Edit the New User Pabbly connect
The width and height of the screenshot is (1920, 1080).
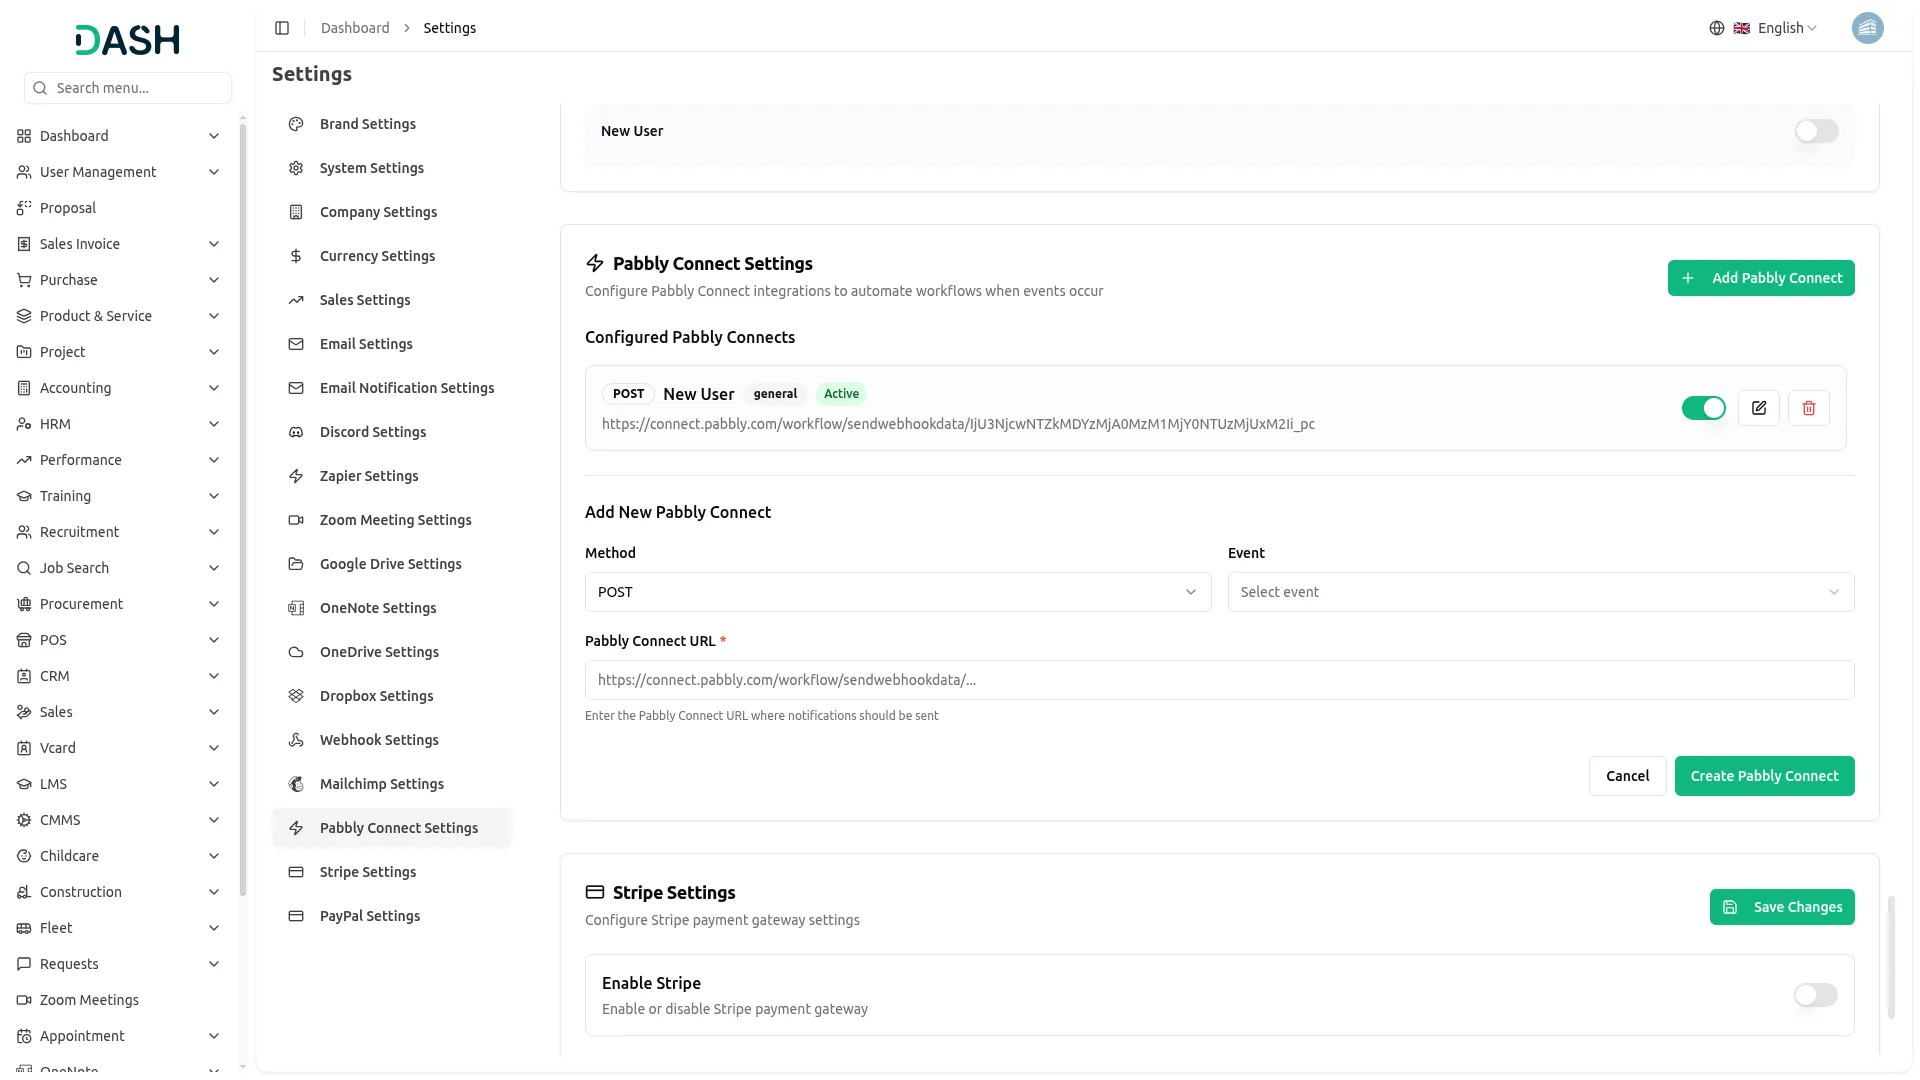tap(1758, 408)
